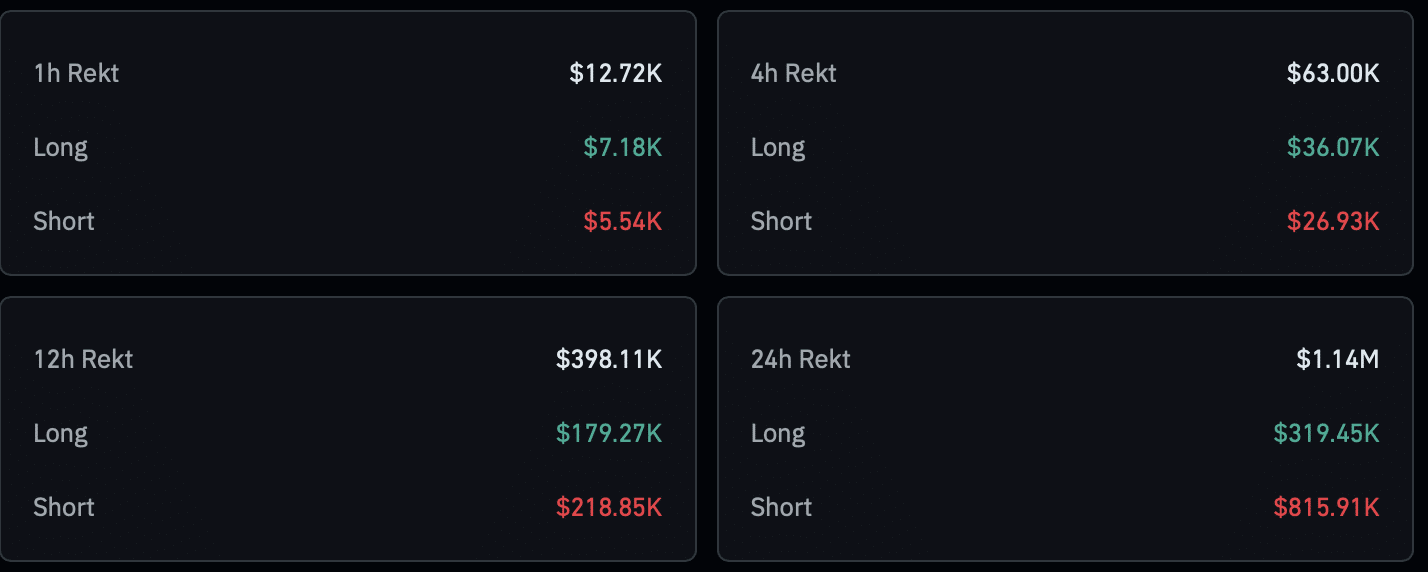Click the 24h Rekt label
Screen dimensions: 1428x572
click(801, 359)
